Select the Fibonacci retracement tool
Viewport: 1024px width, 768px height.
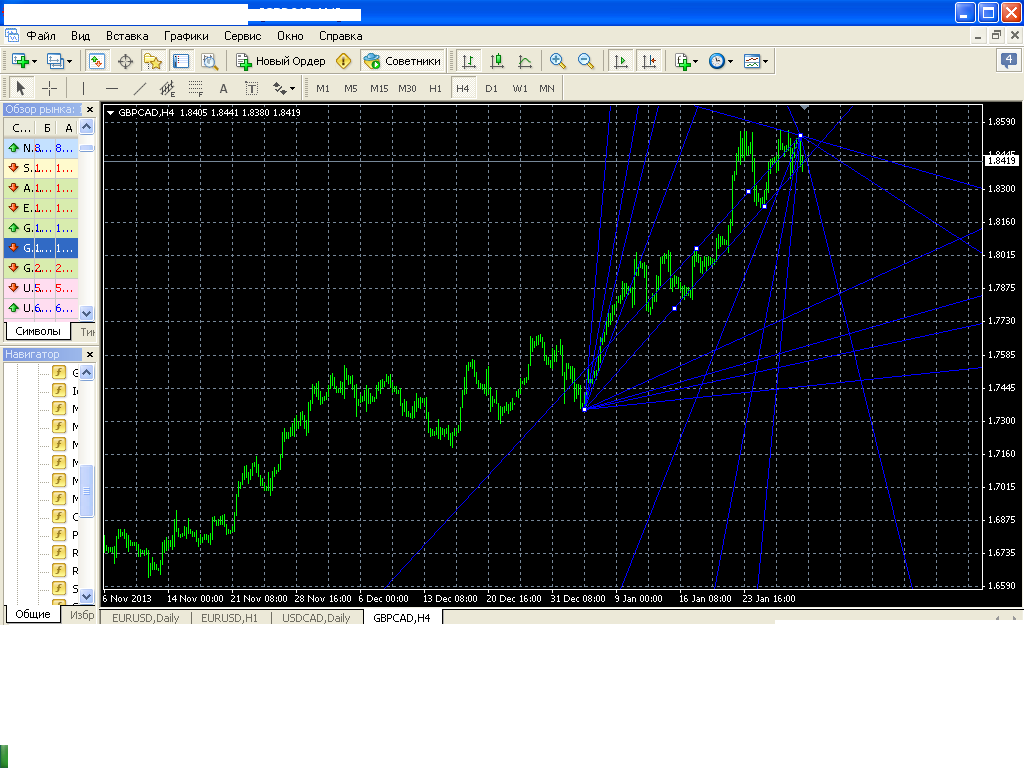click(195, 88)
